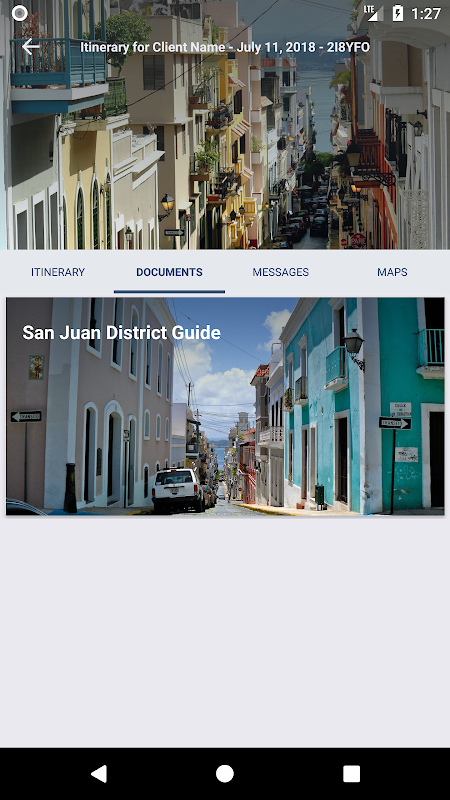Switch to the Itinerary tab
The image size is (450, 800).
[58, 272]
